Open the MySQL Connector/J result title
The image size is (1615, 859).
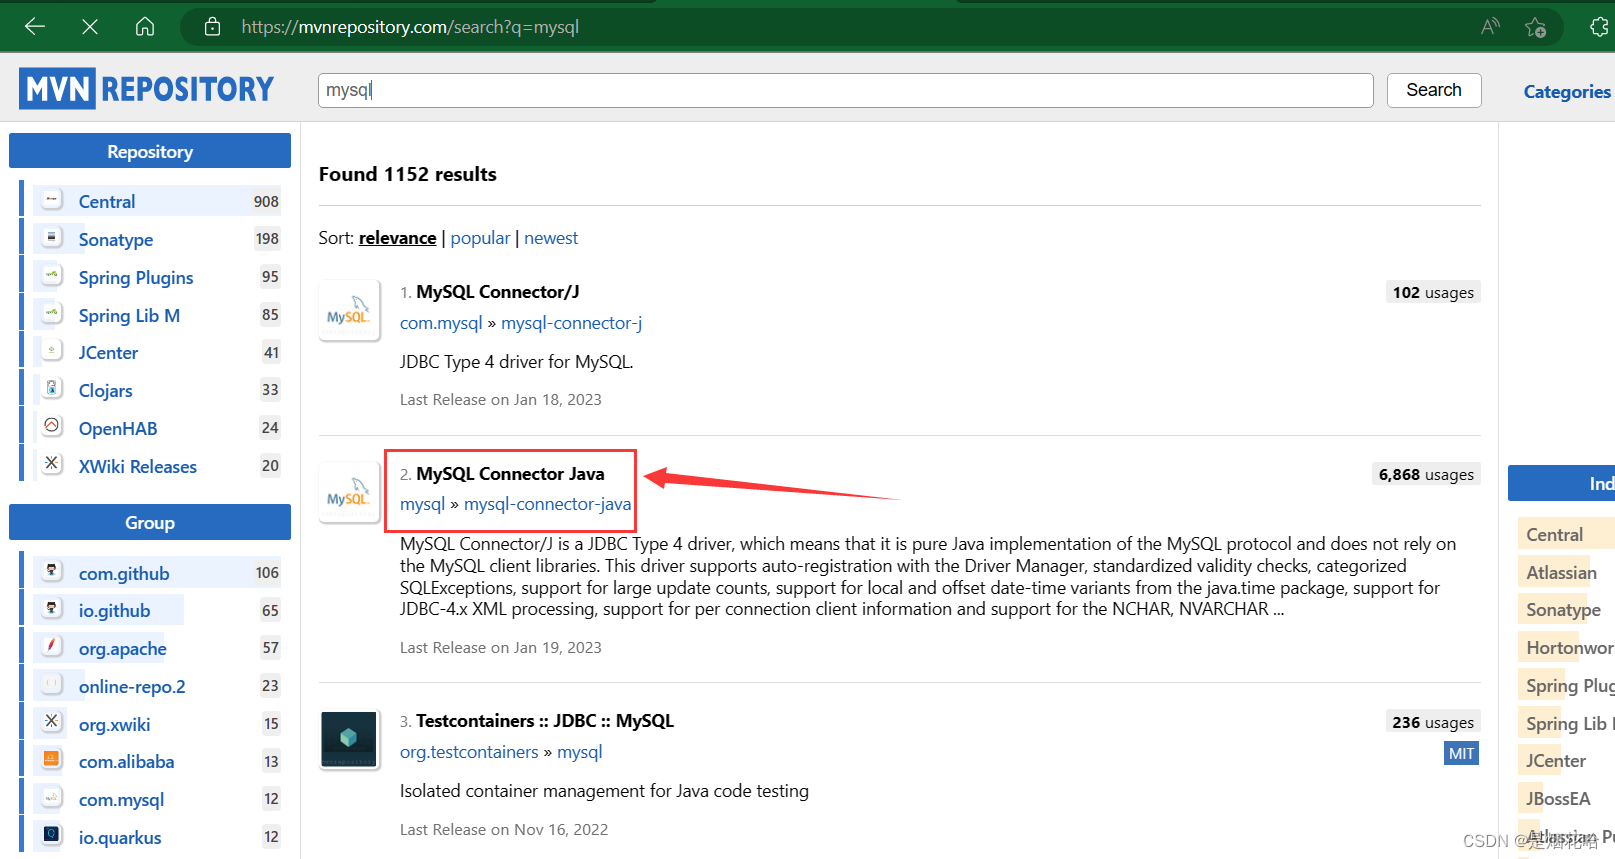(x=497, y=292)
